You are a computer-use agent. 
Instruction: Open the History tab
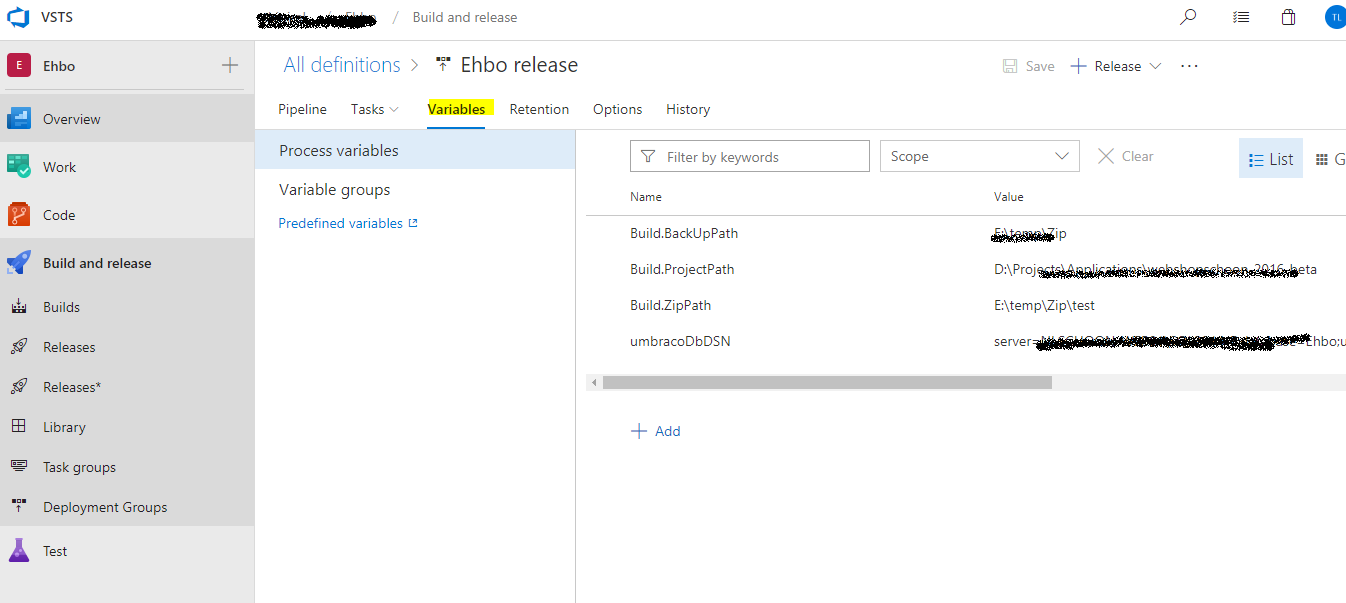(688, 109)
